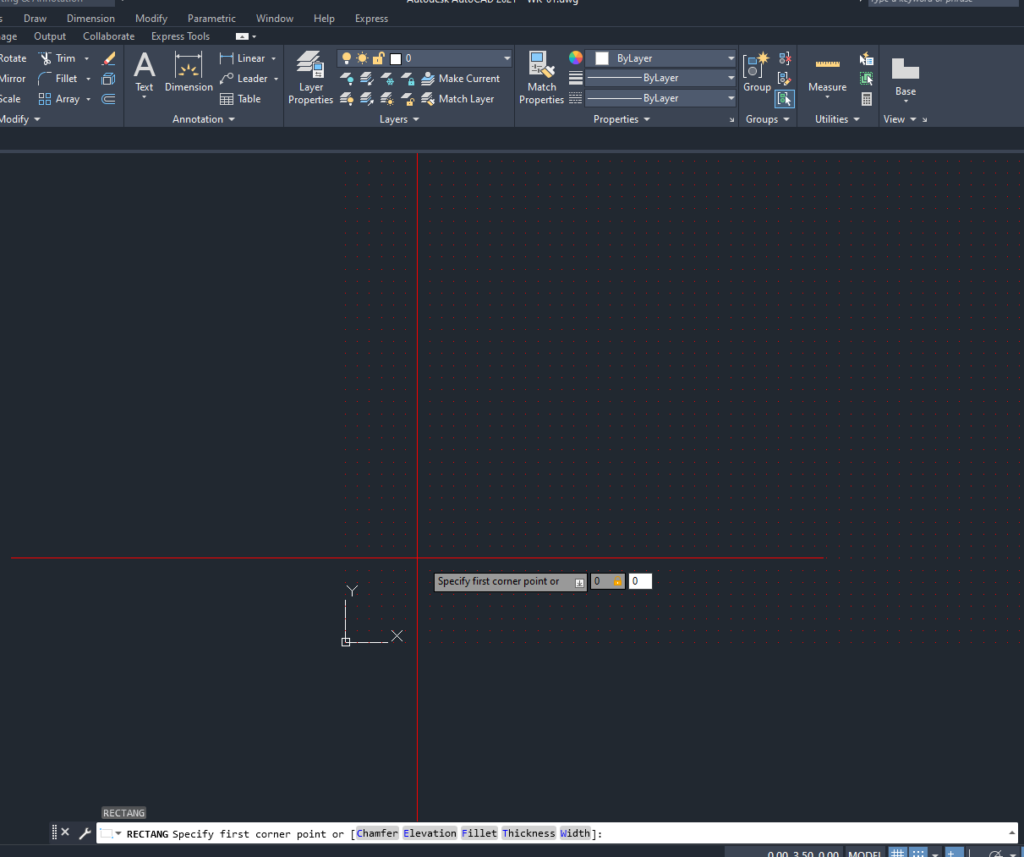
Task: Toggle layer 0 on/off lightbulb
Action: click(x=347, y=58)
